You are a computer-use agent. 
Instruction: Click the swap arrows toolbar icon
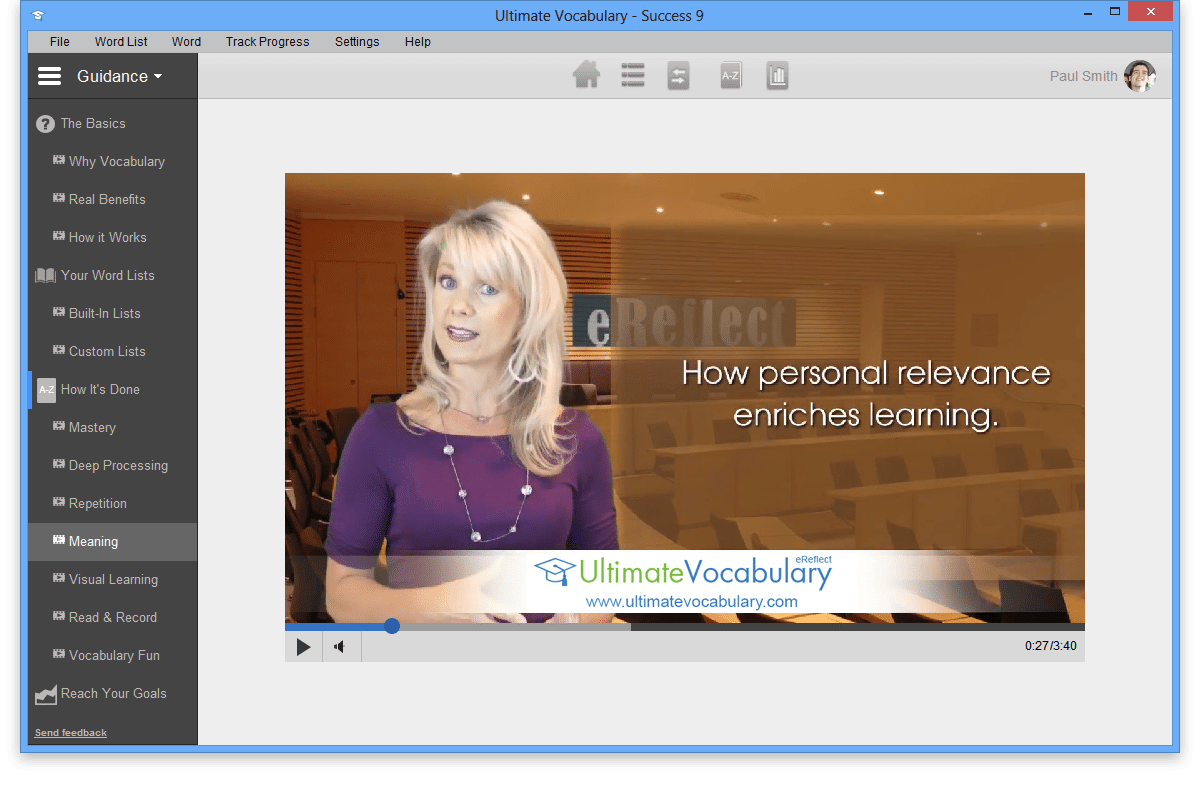679,77
